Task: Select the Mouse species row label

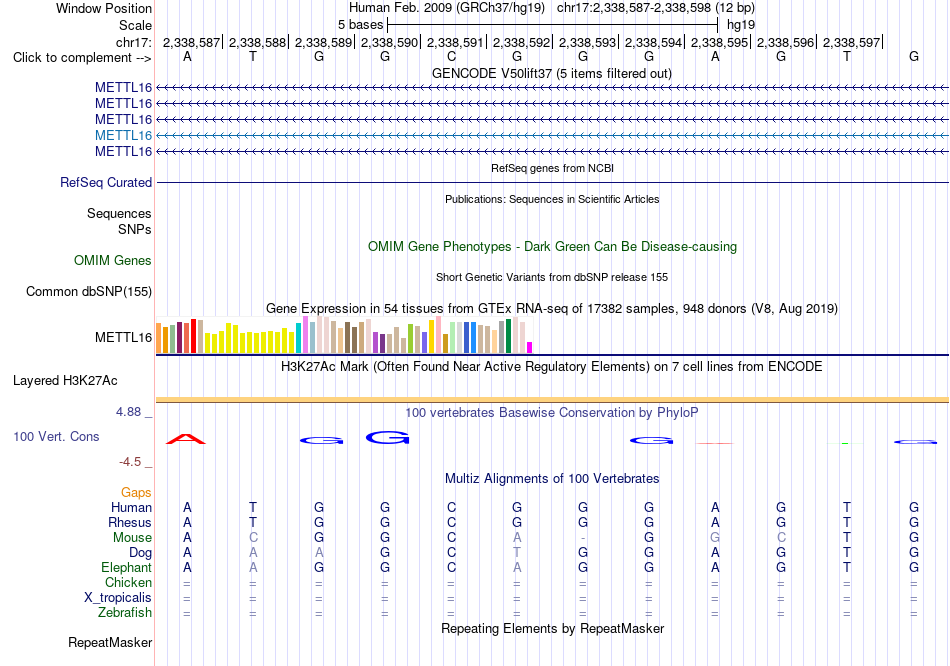Action: pyautogui.click(x=132, y=538)
